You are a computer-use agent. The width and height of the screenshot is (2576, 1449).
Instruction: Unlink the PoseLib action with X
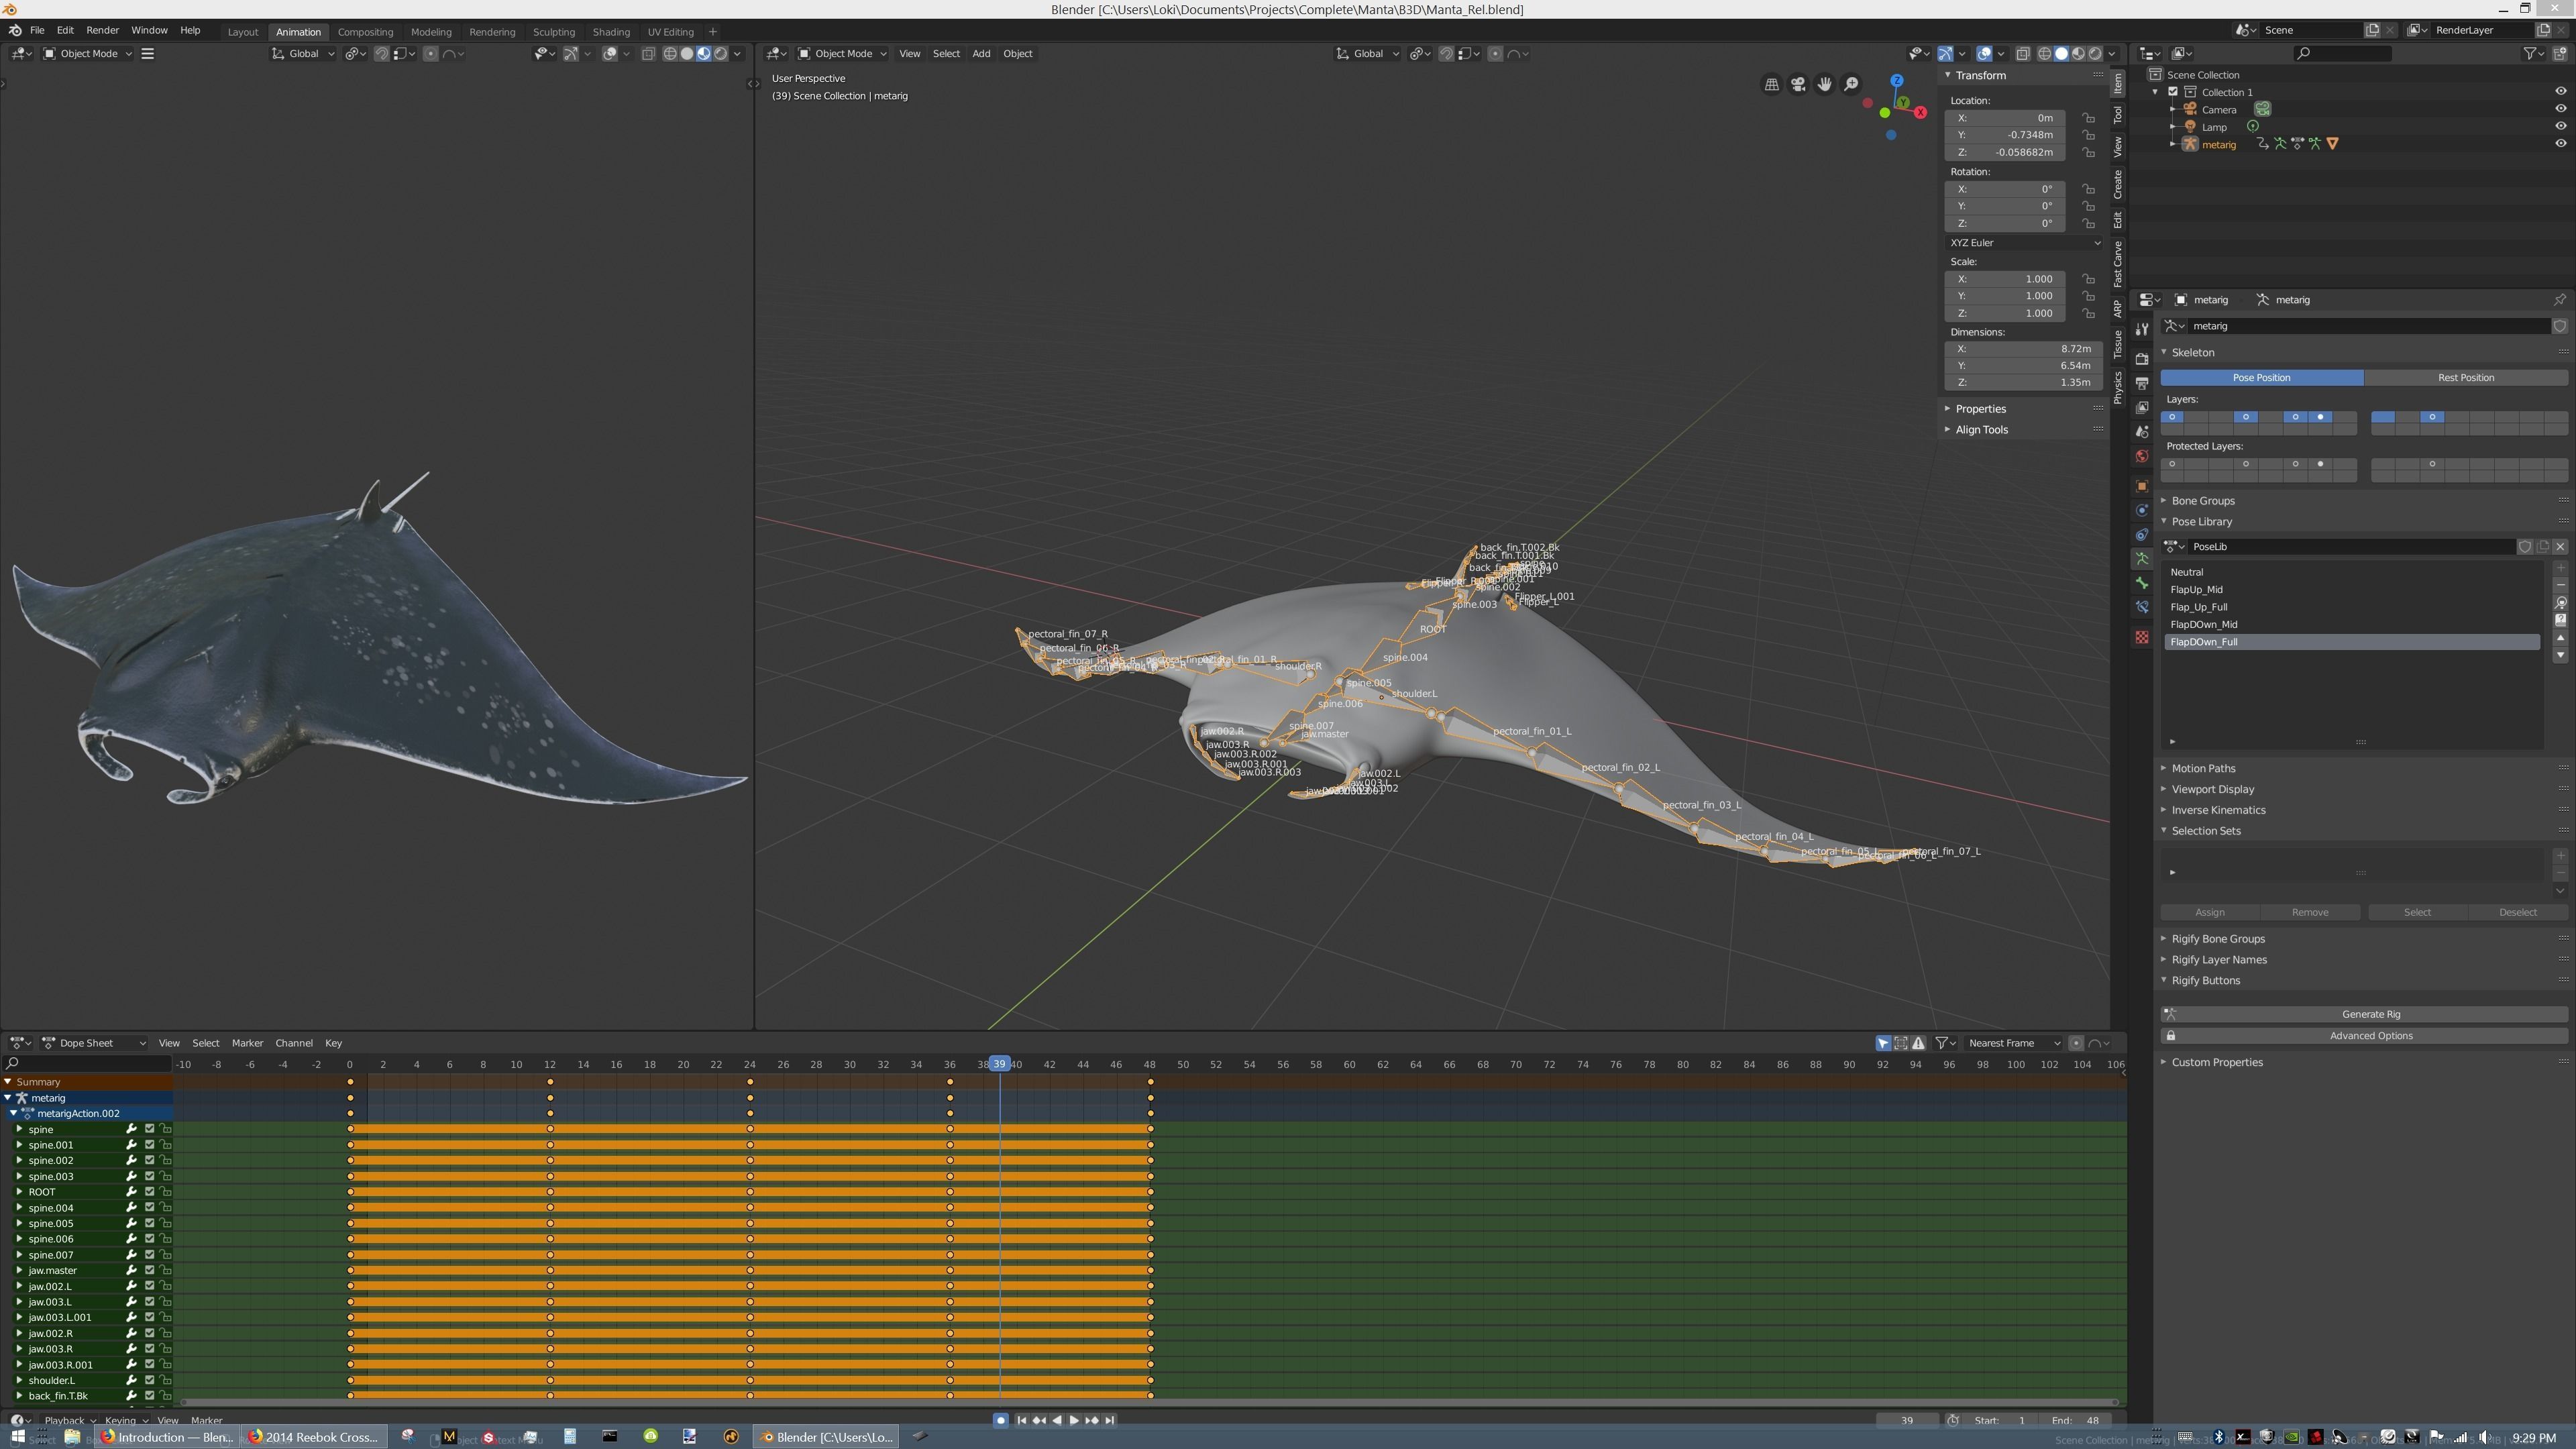(x=2560, y=547)
